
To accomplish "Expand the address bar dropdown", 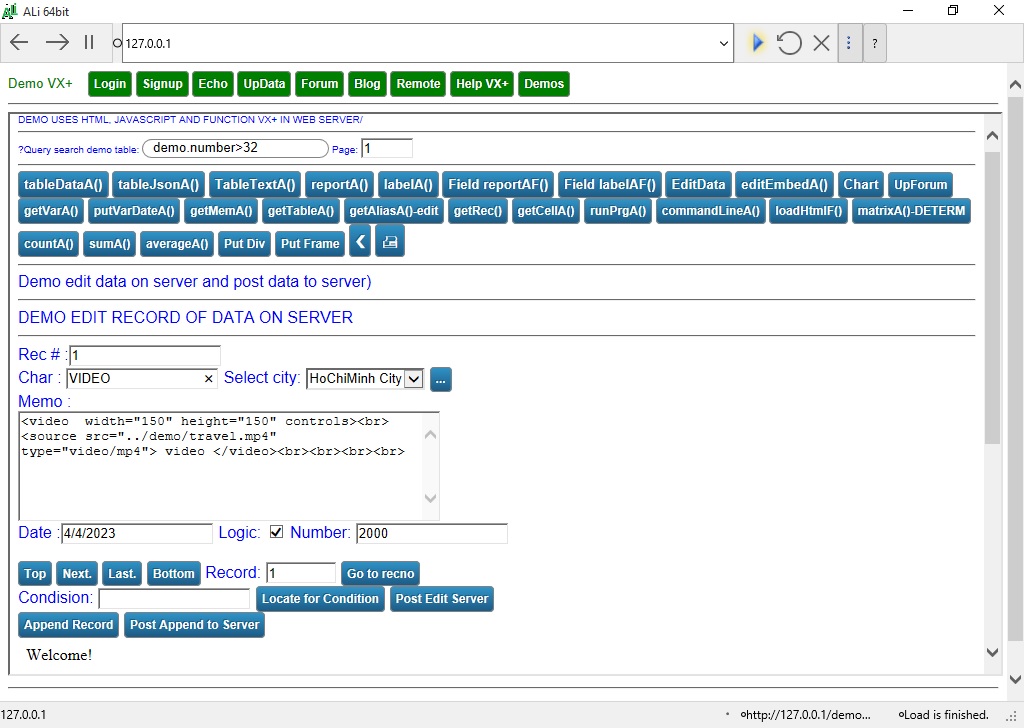I will (724, 43).
